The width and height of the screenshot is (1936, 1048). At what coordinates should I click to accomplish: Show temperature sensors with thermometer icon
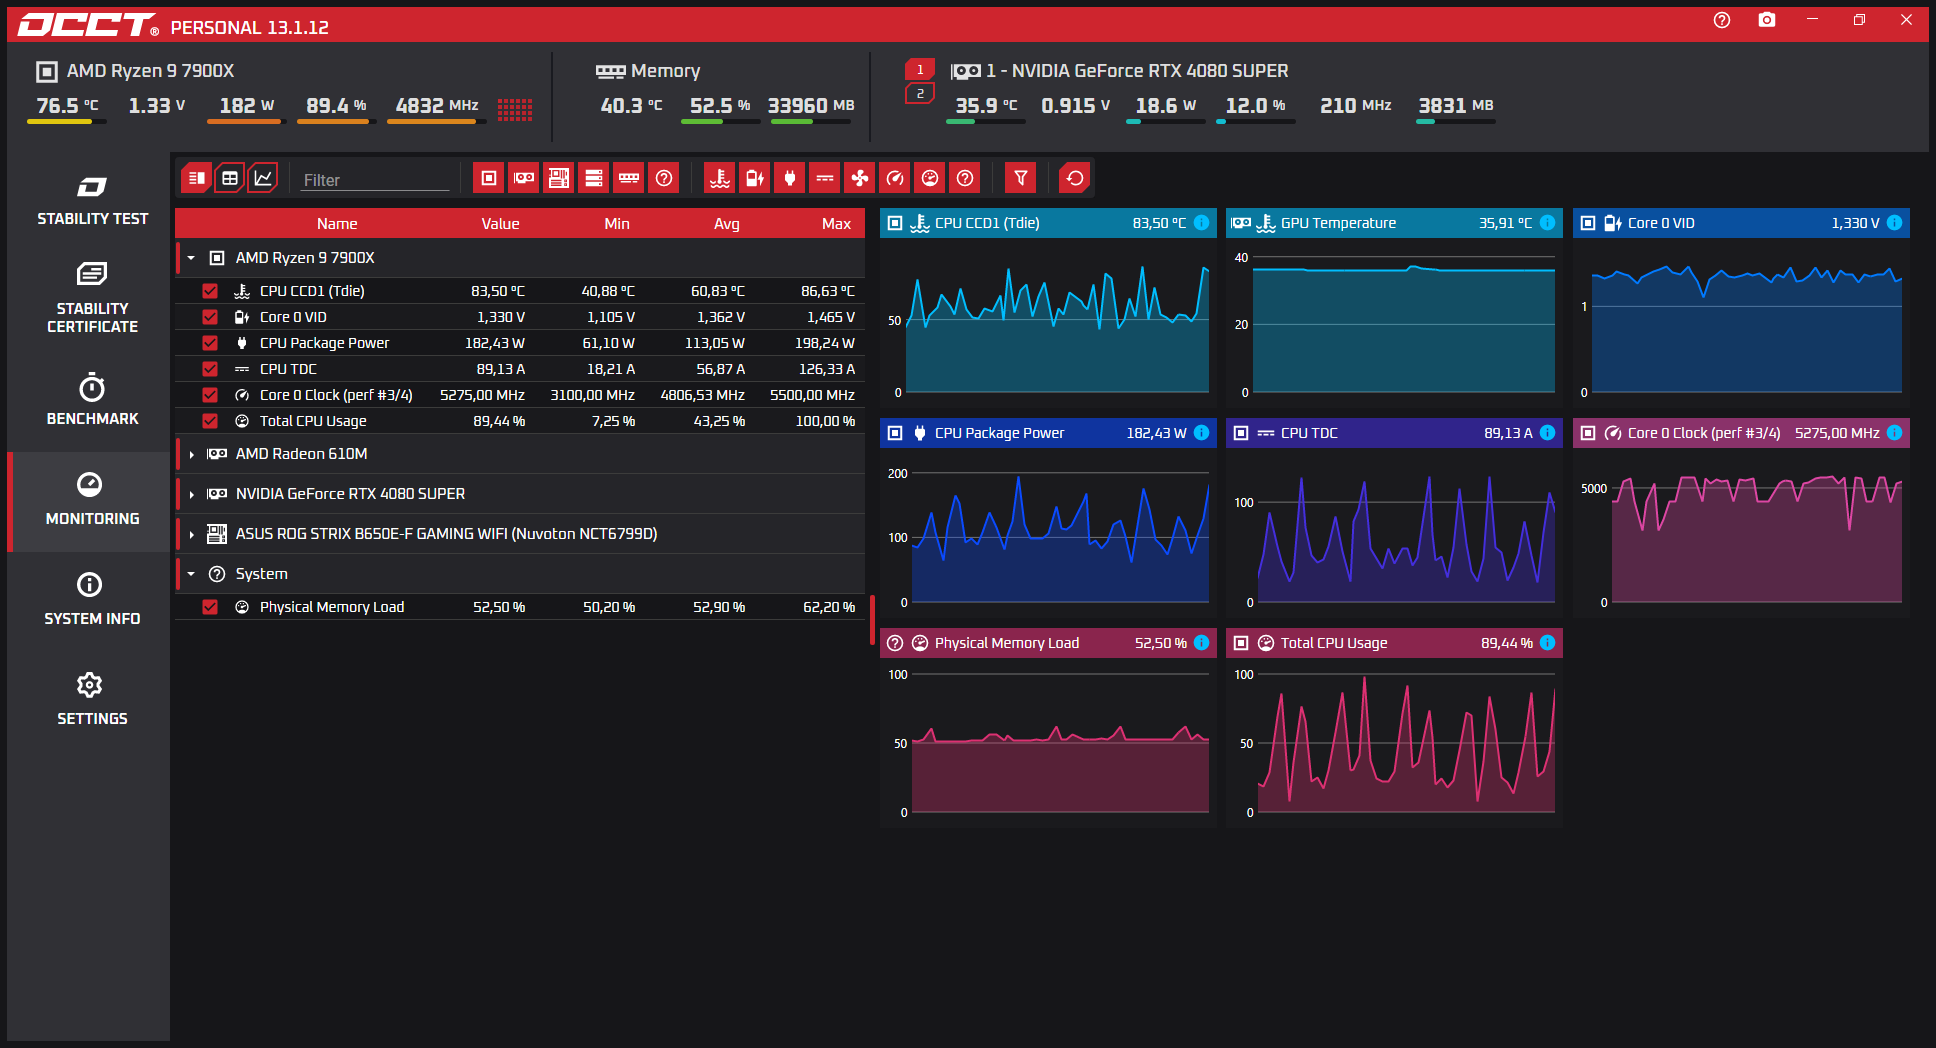pos(720,178)
